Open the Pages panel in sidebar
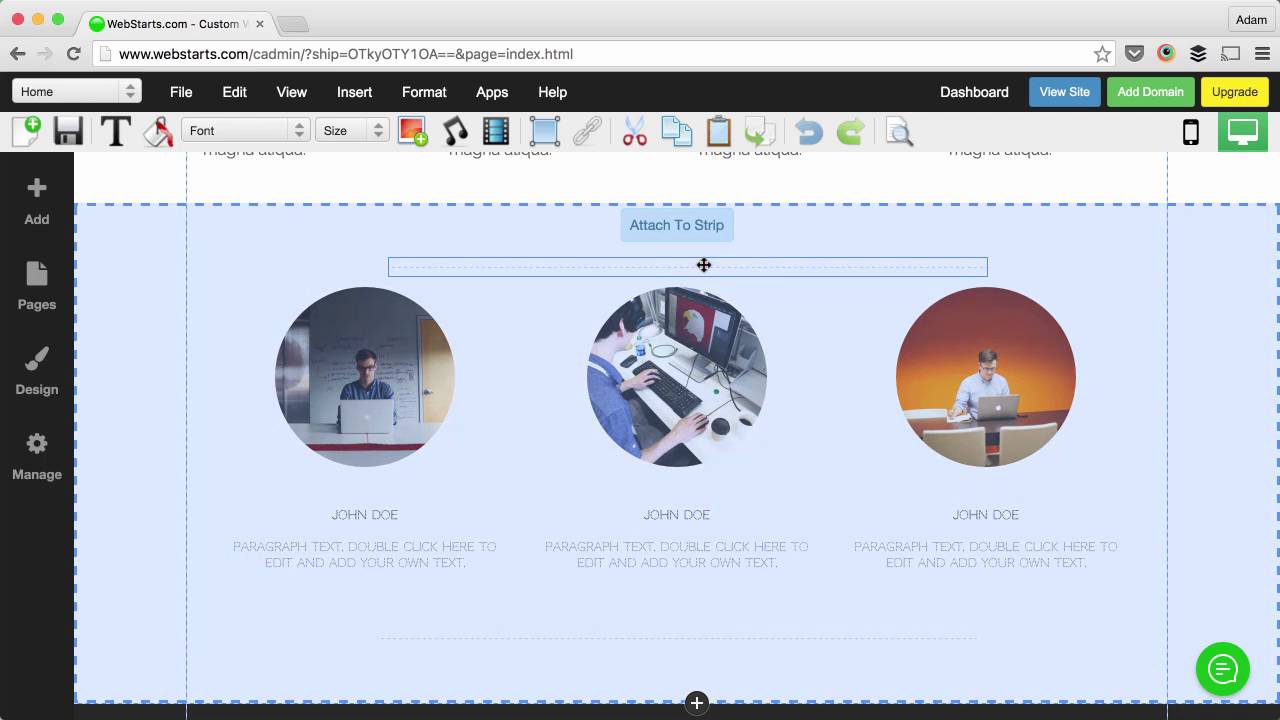 pos(37,286)
